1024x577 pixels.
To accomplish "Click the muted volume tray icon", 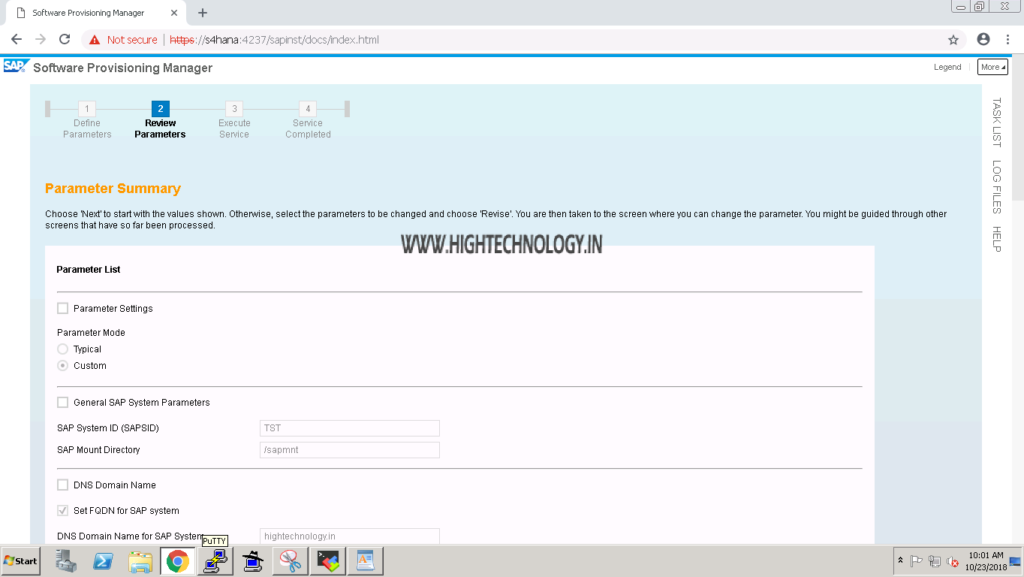I will coord(953,561).
